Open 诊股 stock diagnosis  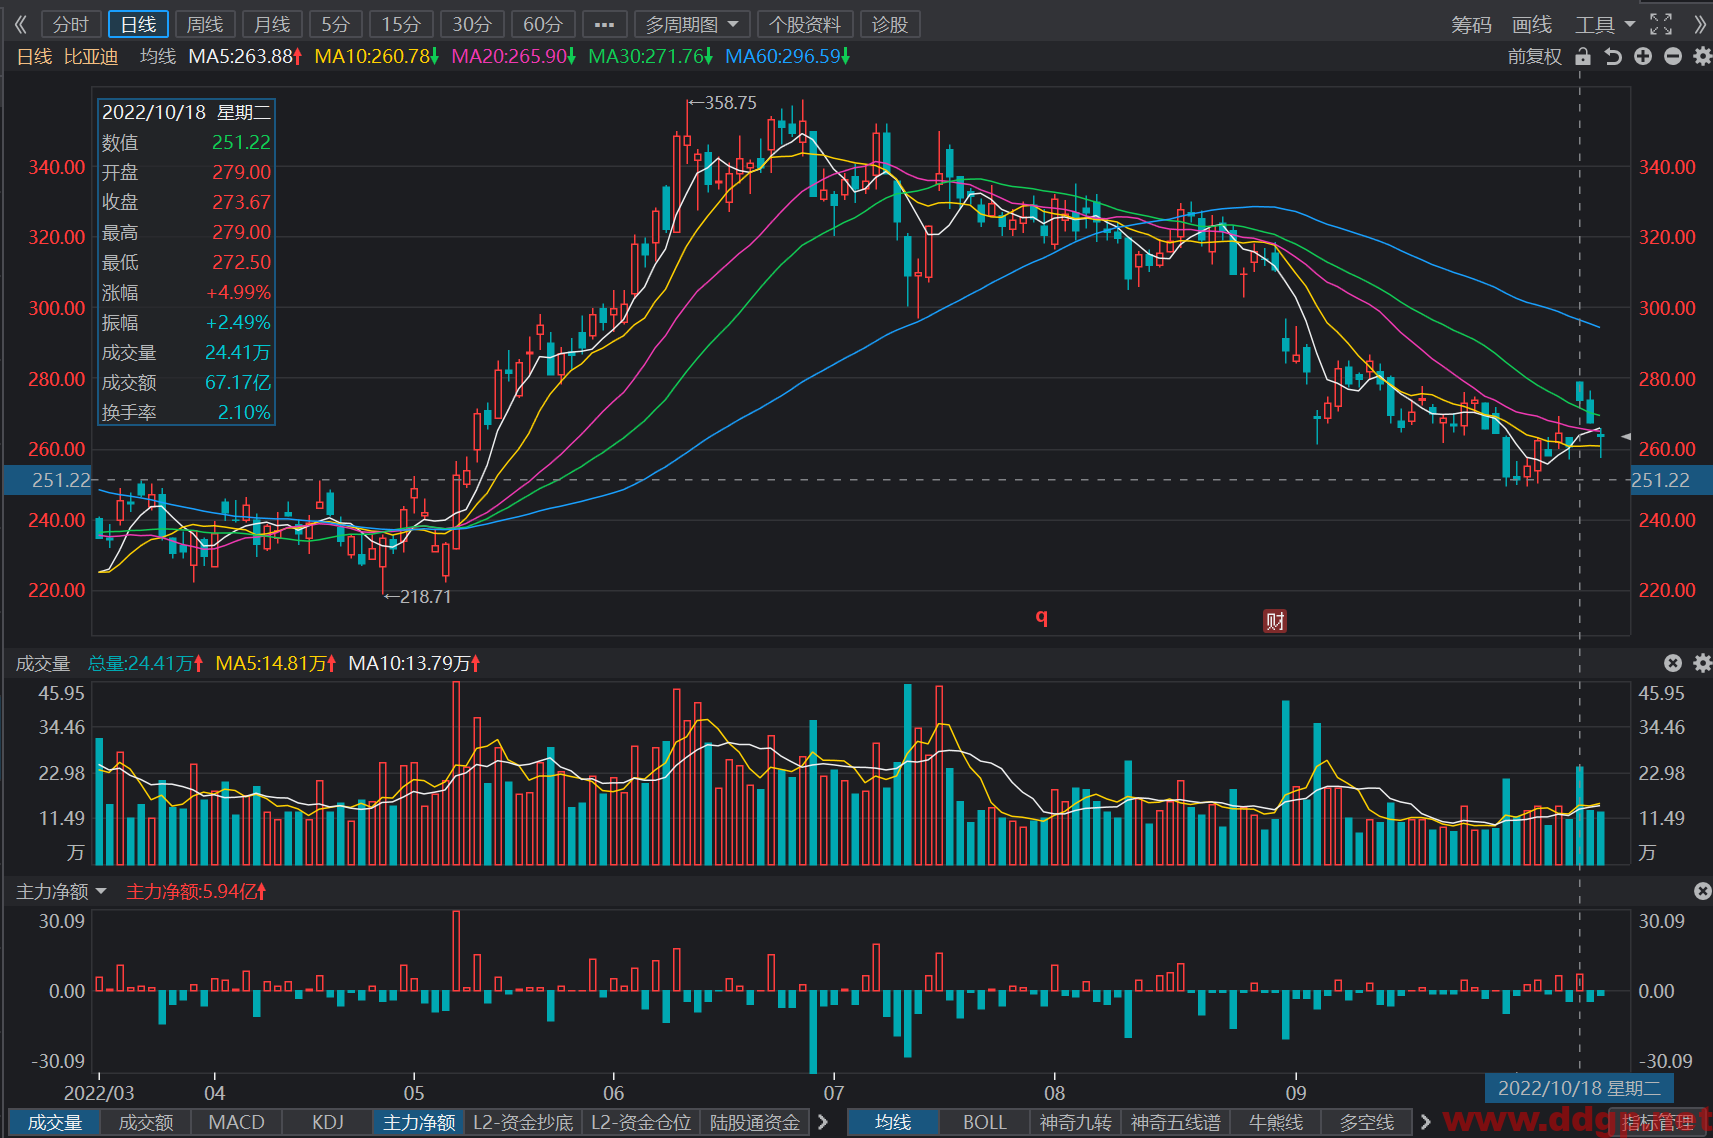coord(890,24)
